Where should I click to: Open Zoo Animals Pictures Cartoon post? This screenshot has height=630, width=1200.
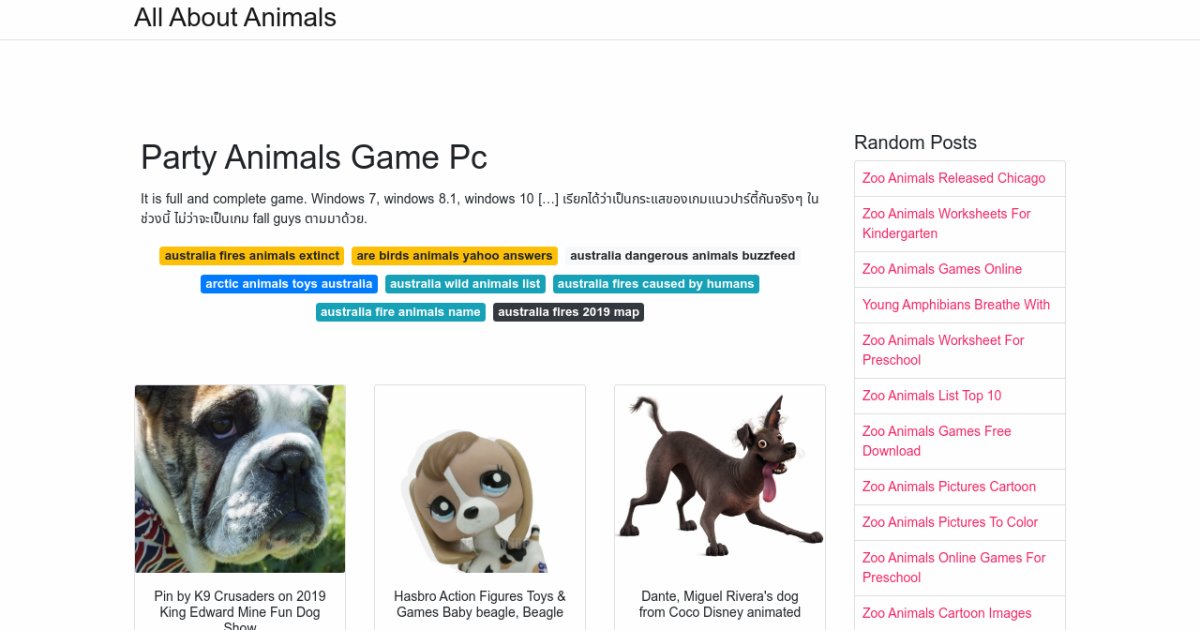(x=949, y=486)
